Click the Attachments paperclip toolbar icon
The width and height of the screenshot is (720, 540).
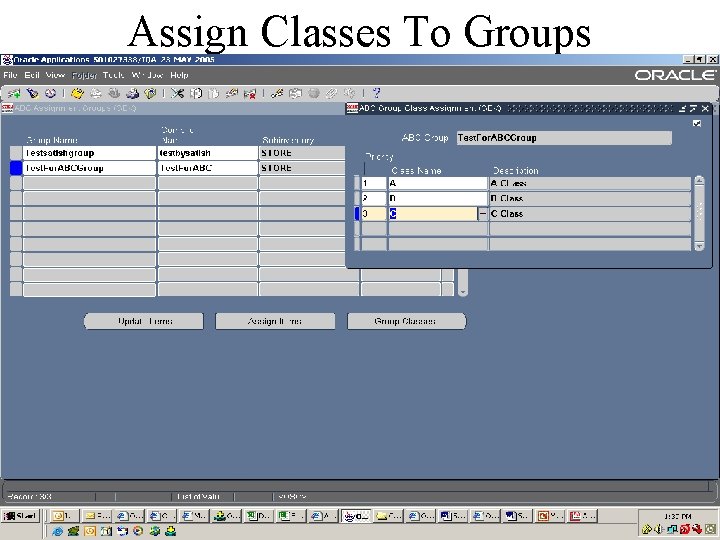point(332,94)
